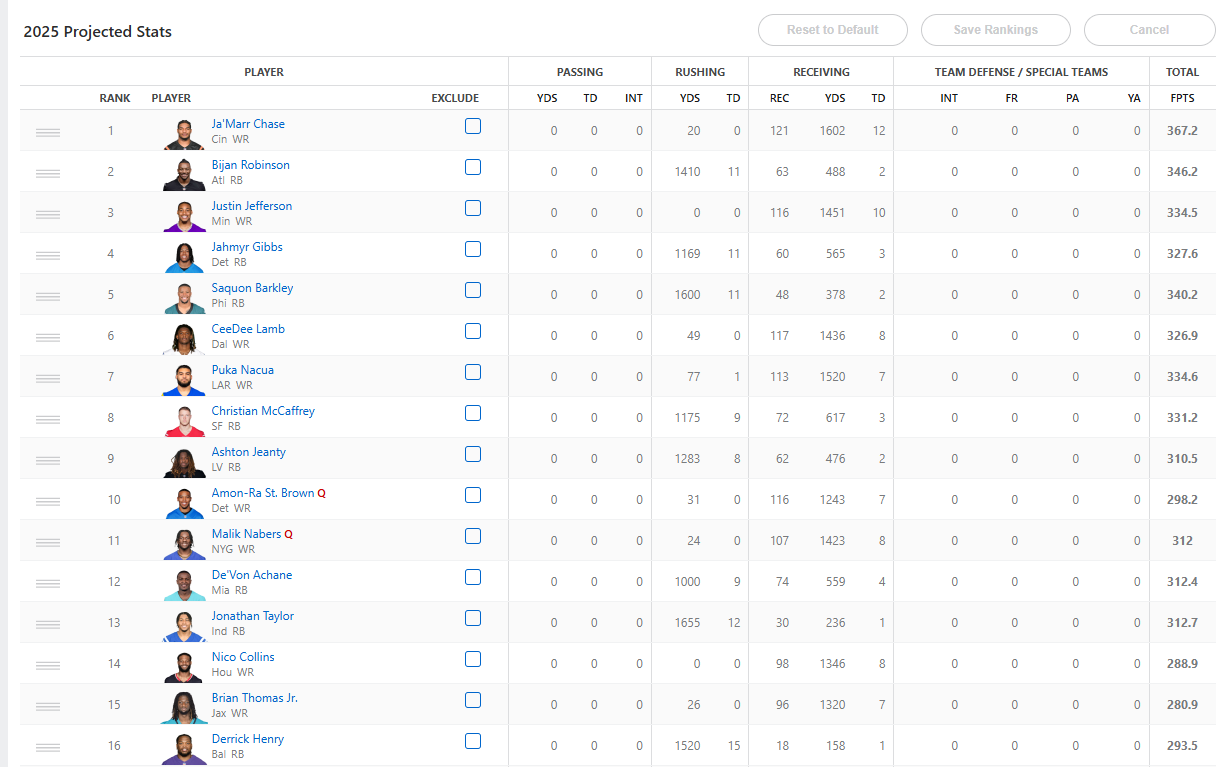
Task: Check the exclude box for Justin Jefferson
Action: (473, 208)
